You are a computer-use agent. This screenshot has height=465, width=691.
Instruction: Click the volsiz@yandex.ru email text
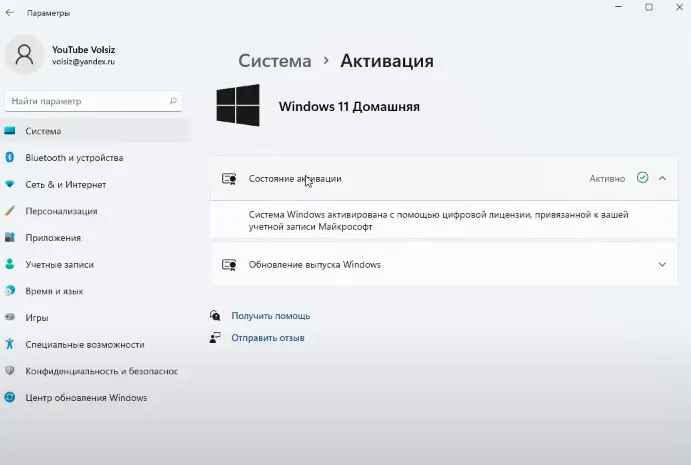pos(83,62)
